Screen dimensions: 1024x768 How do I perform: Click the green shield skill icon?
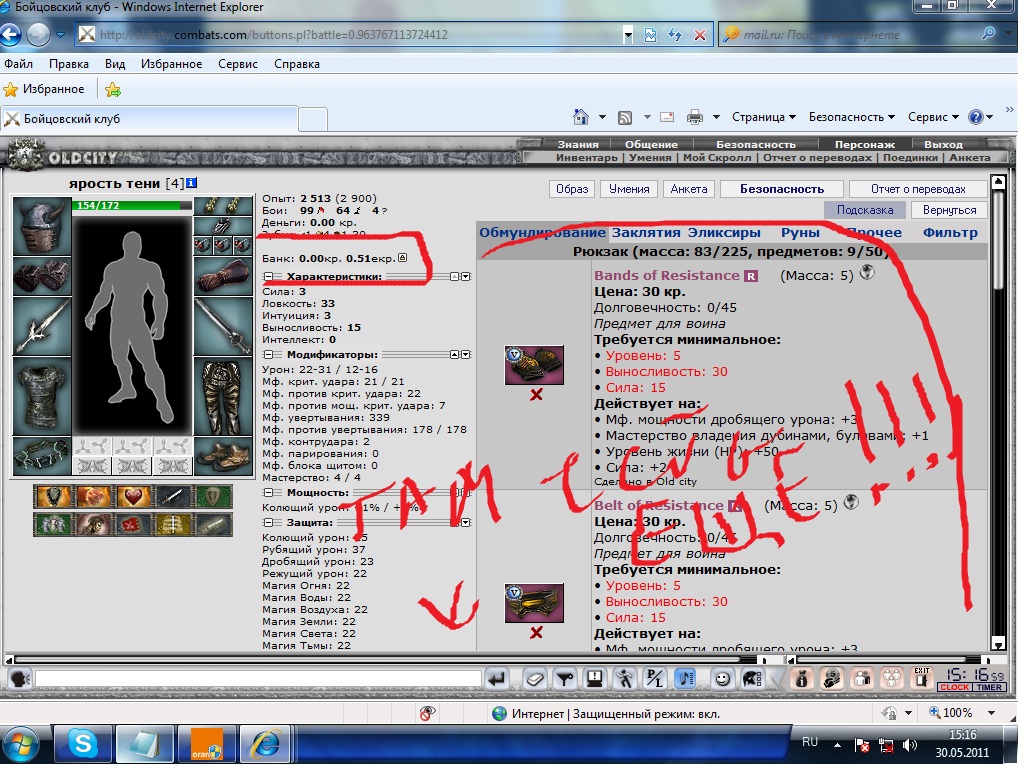tap(214, 497)
